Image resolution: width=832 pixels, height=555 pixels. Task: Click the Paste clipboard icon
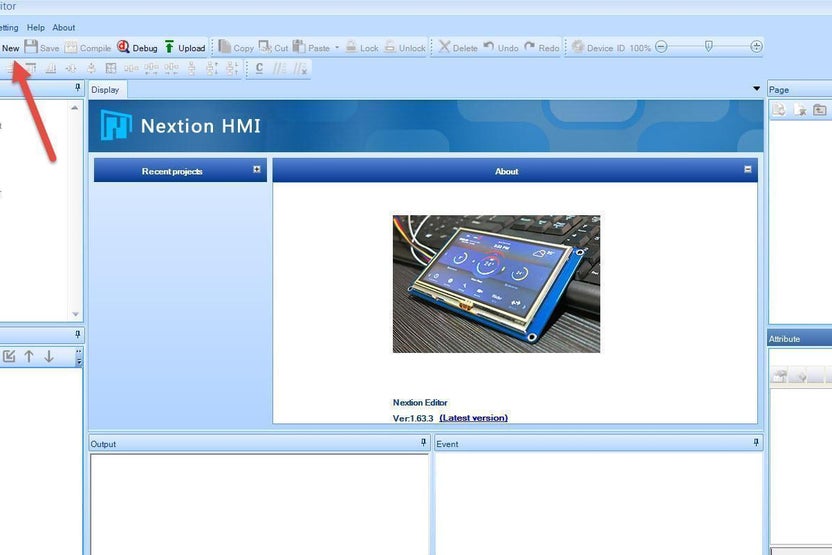299,47
